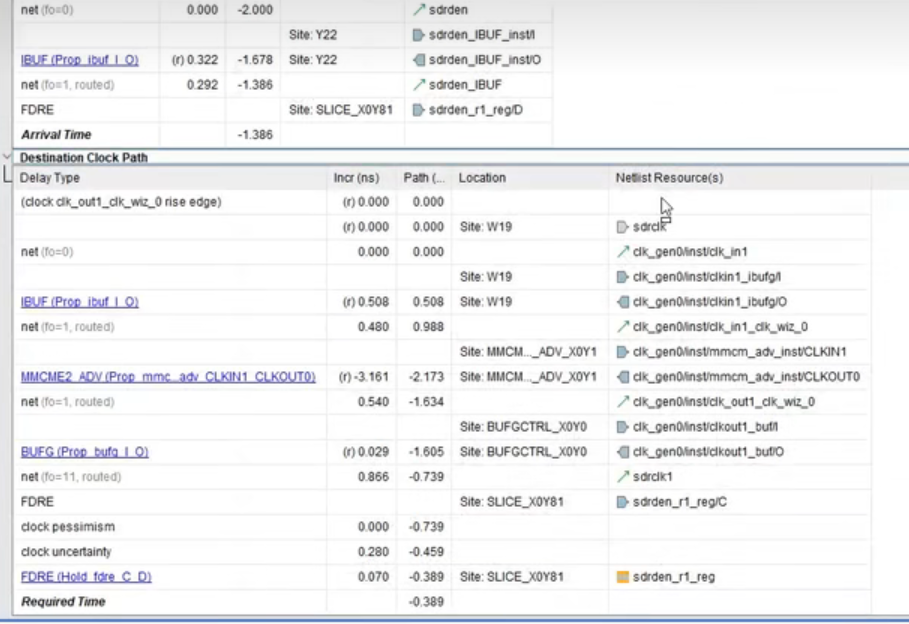This screenshot has height=624, width=909.
Task: Click the pin icon beside clk_gen0/inst/clkout1_buf/O
Action: point(623,452)
